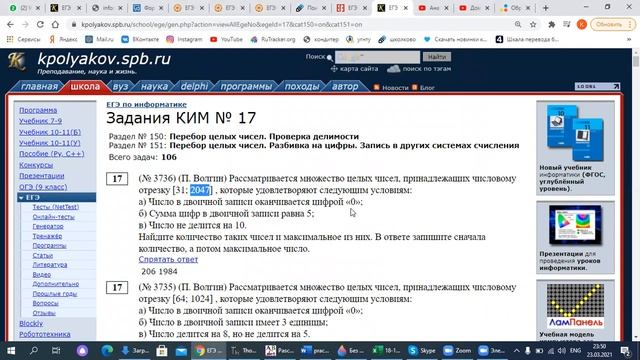Open Презентации in the sidebar
This screenshot has height=360, width=640.
42,176
